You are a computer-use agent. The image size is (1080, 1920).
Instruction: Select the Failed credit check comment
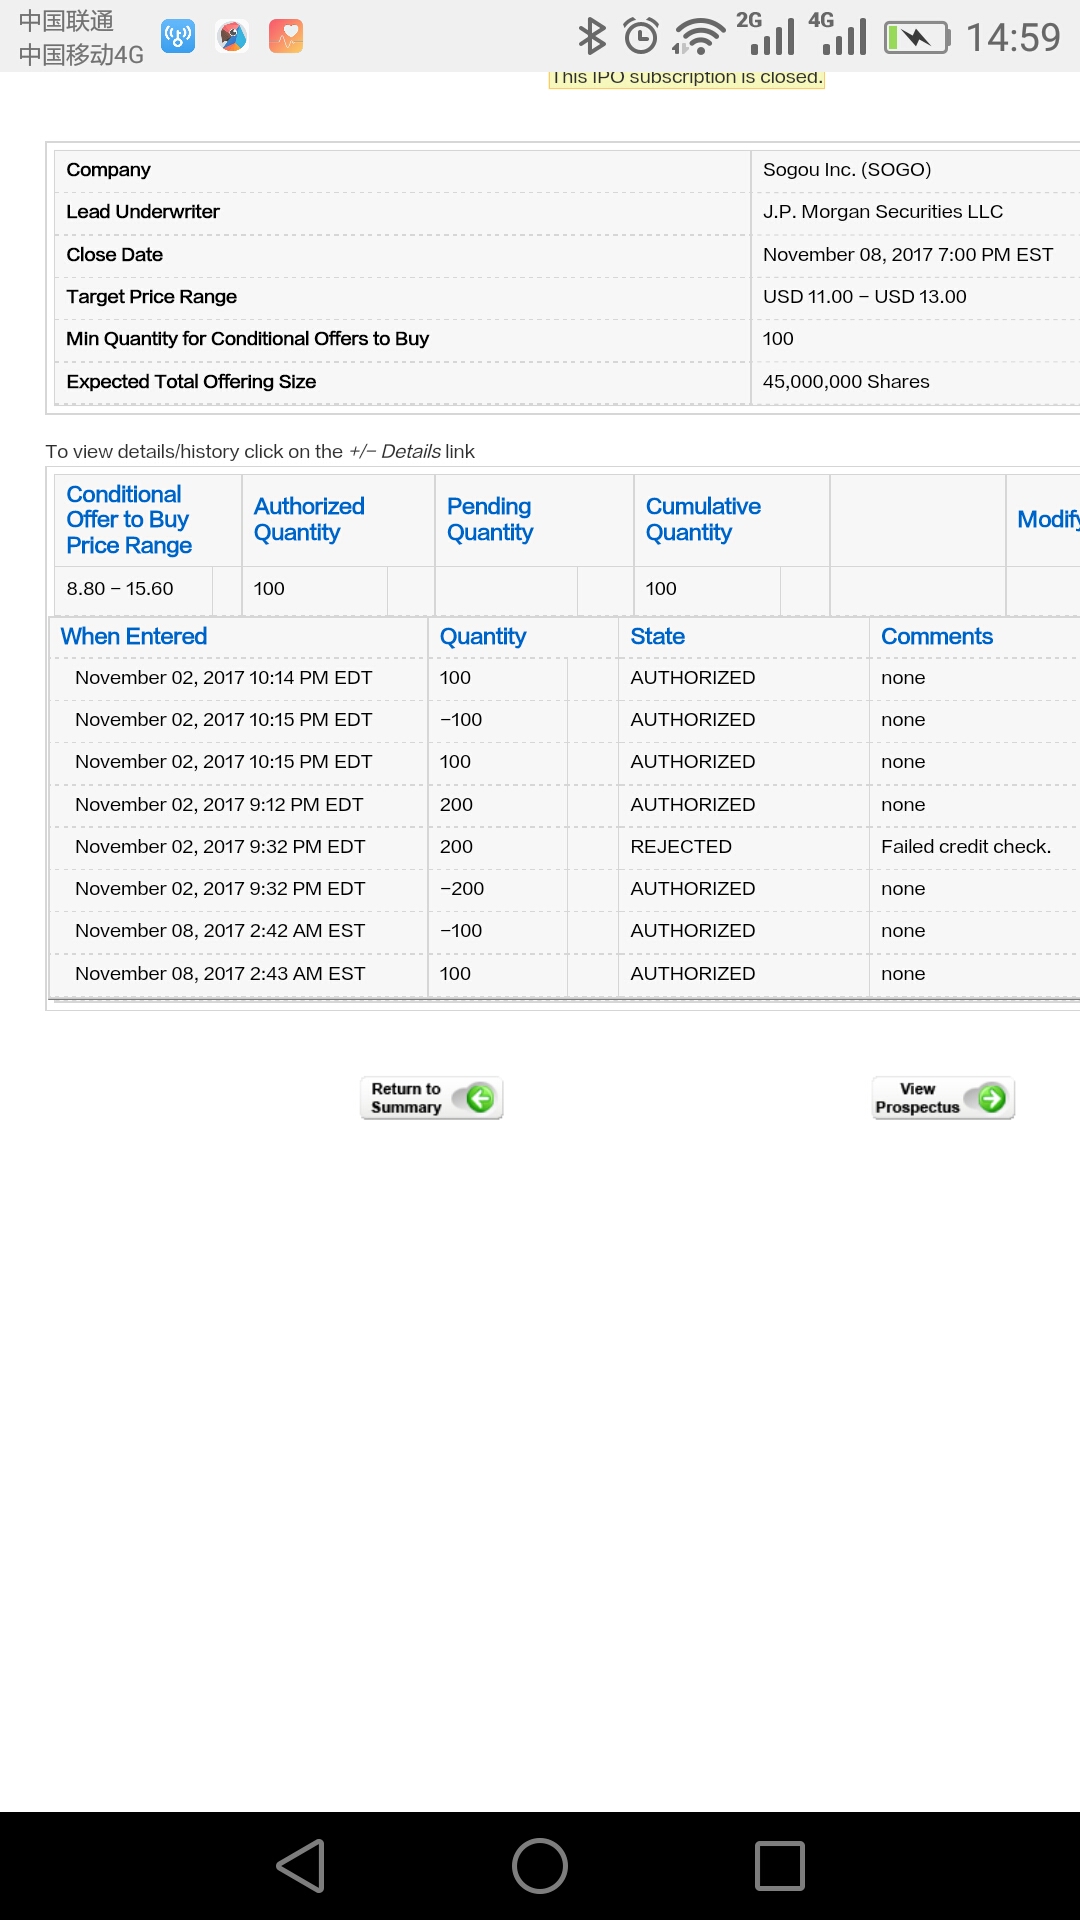click(x=966, y=847)
